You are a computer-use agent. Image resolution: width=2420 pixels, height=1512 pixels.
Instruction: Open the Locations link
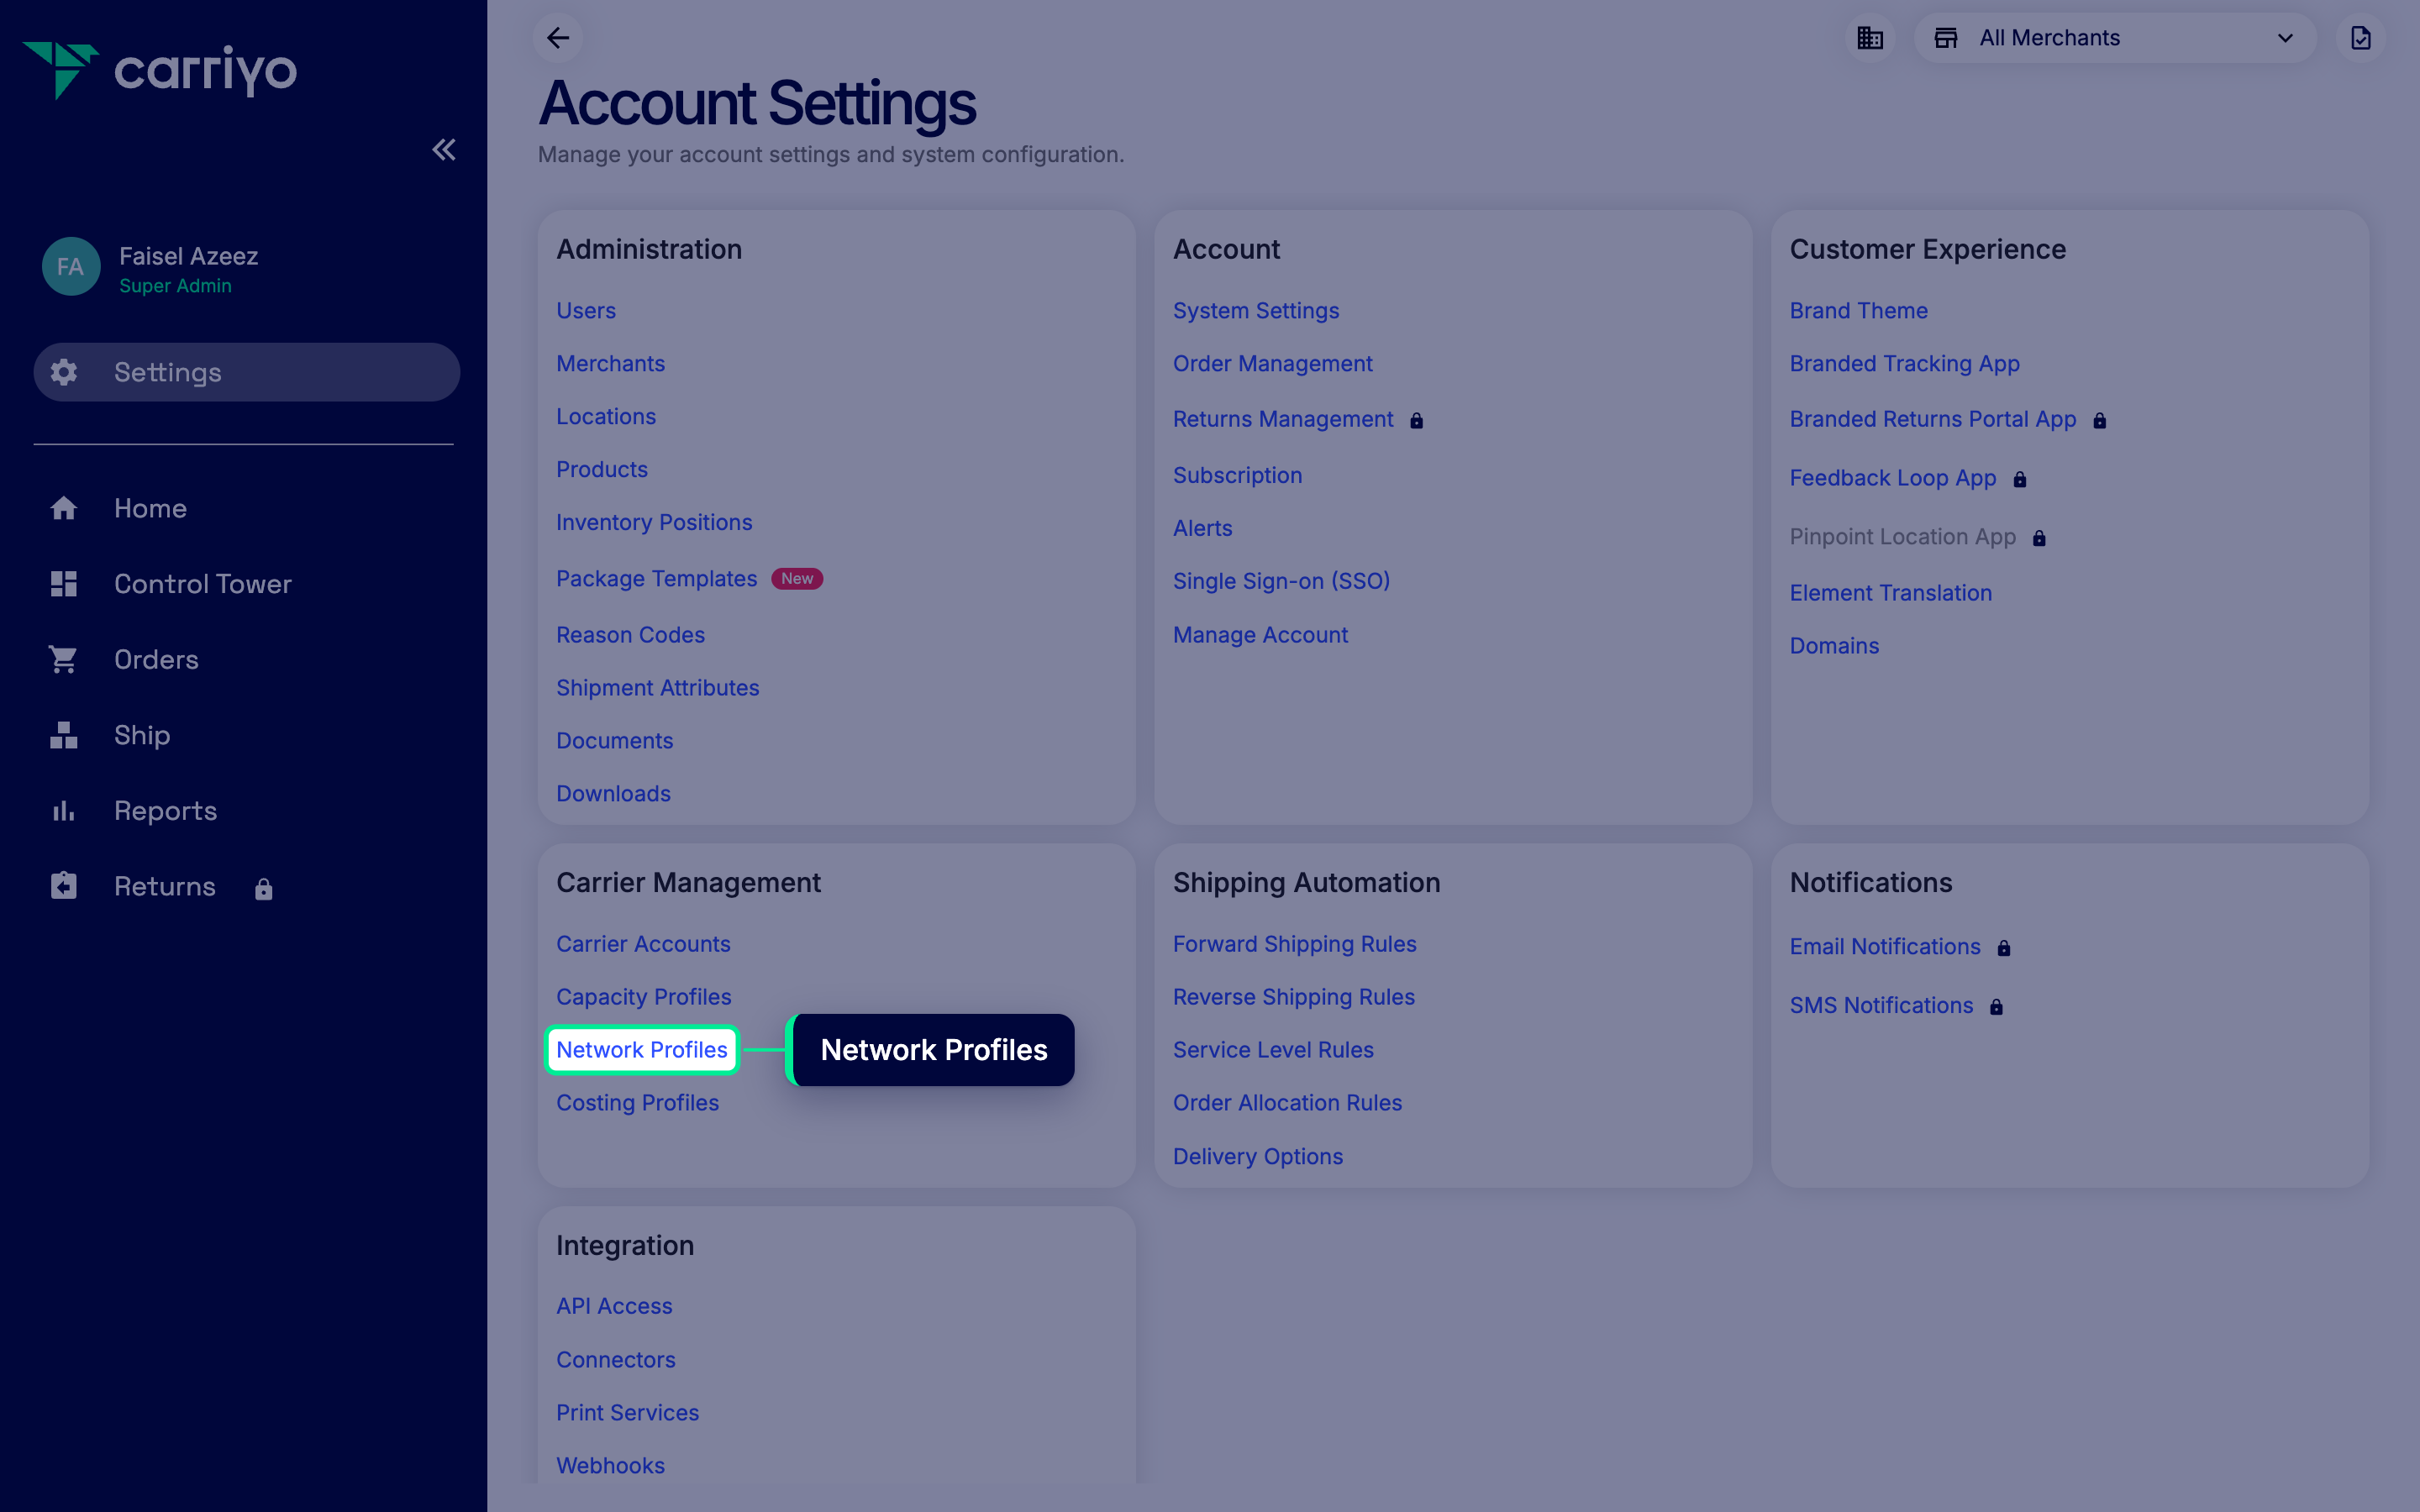click(x=606, y=416)
